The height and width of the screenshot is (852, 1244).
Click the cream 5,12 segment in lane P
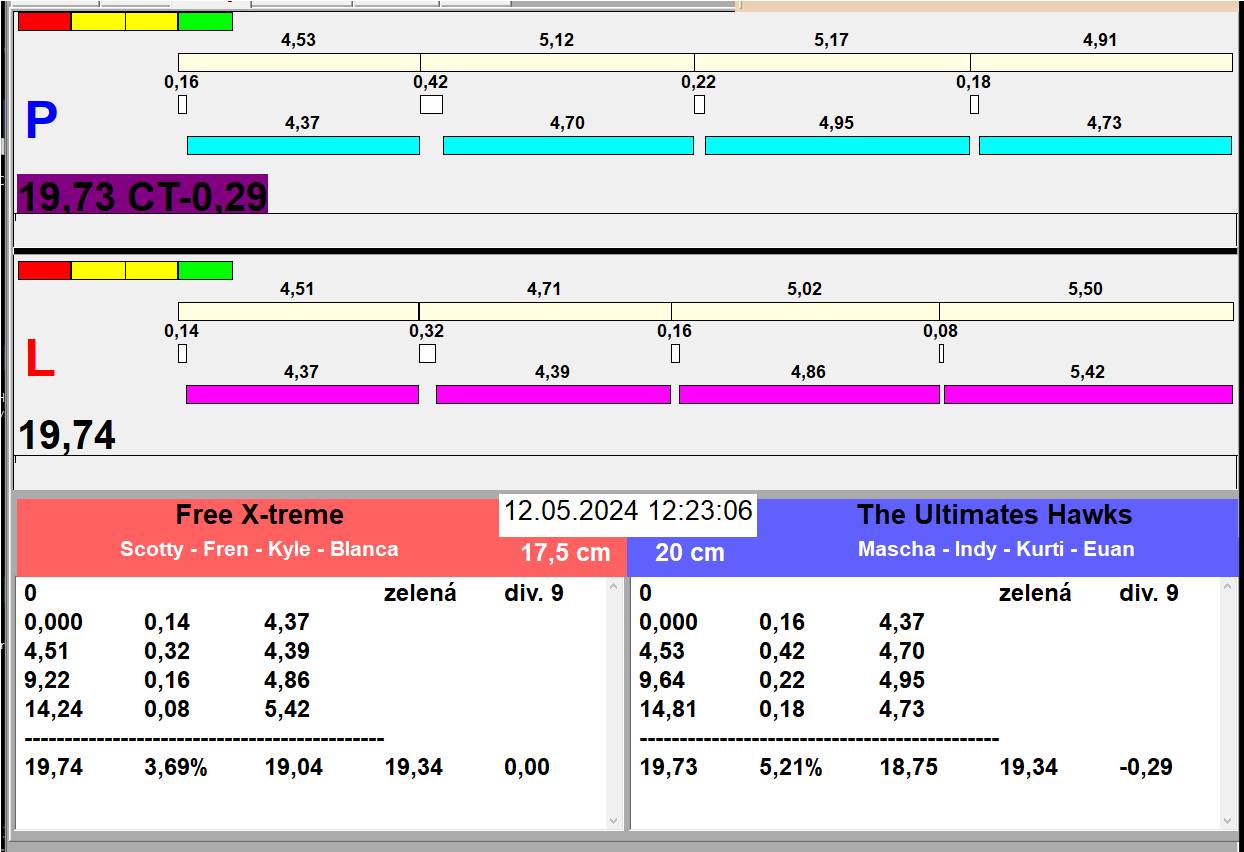point(557,62)
